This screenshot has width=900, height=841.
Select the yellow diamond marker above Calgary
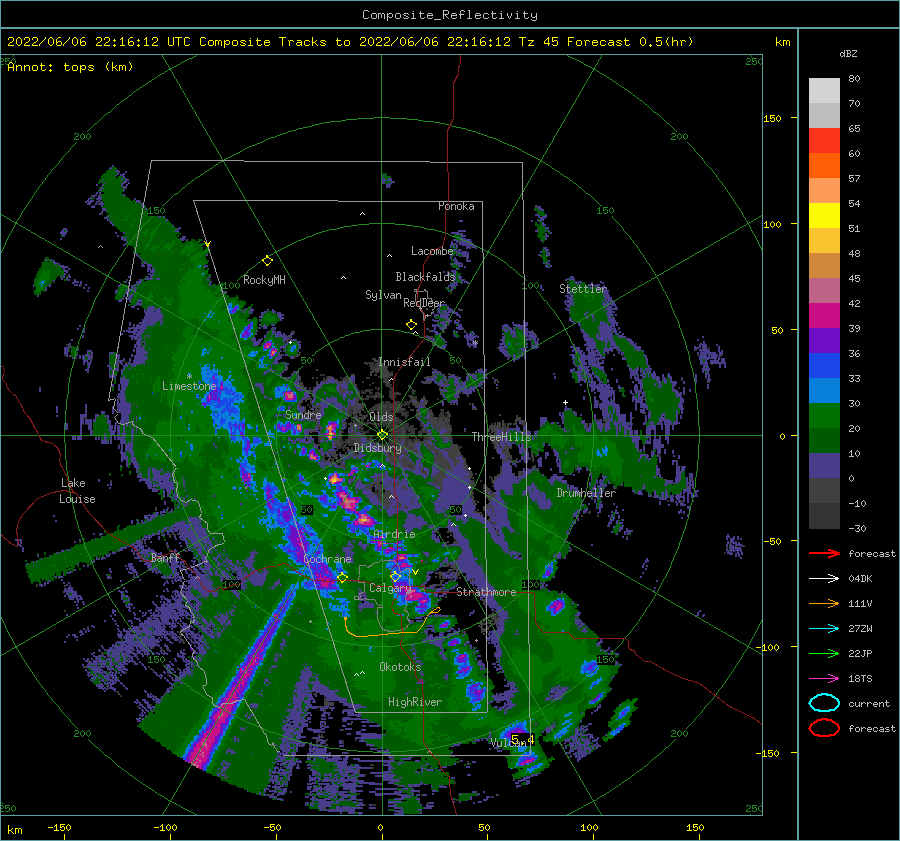point(395,576)
